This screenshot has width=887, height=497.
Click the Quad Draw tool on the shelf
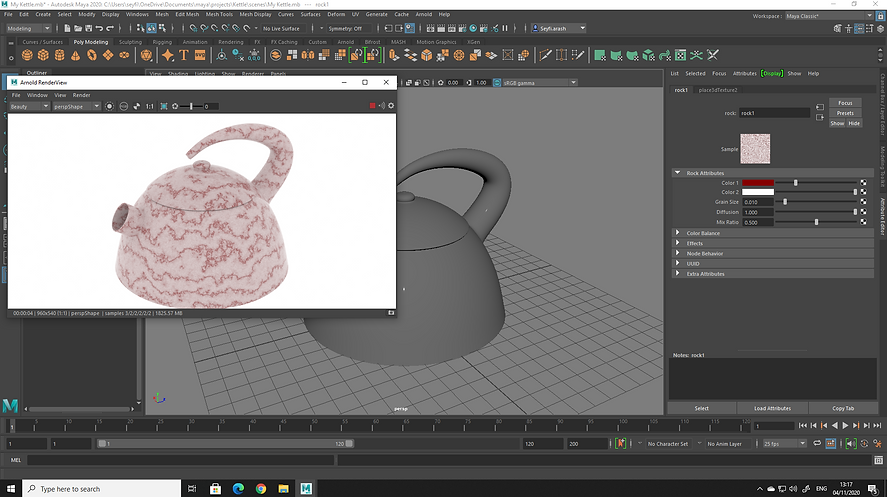pyautogui.click(x=578, y=55)
